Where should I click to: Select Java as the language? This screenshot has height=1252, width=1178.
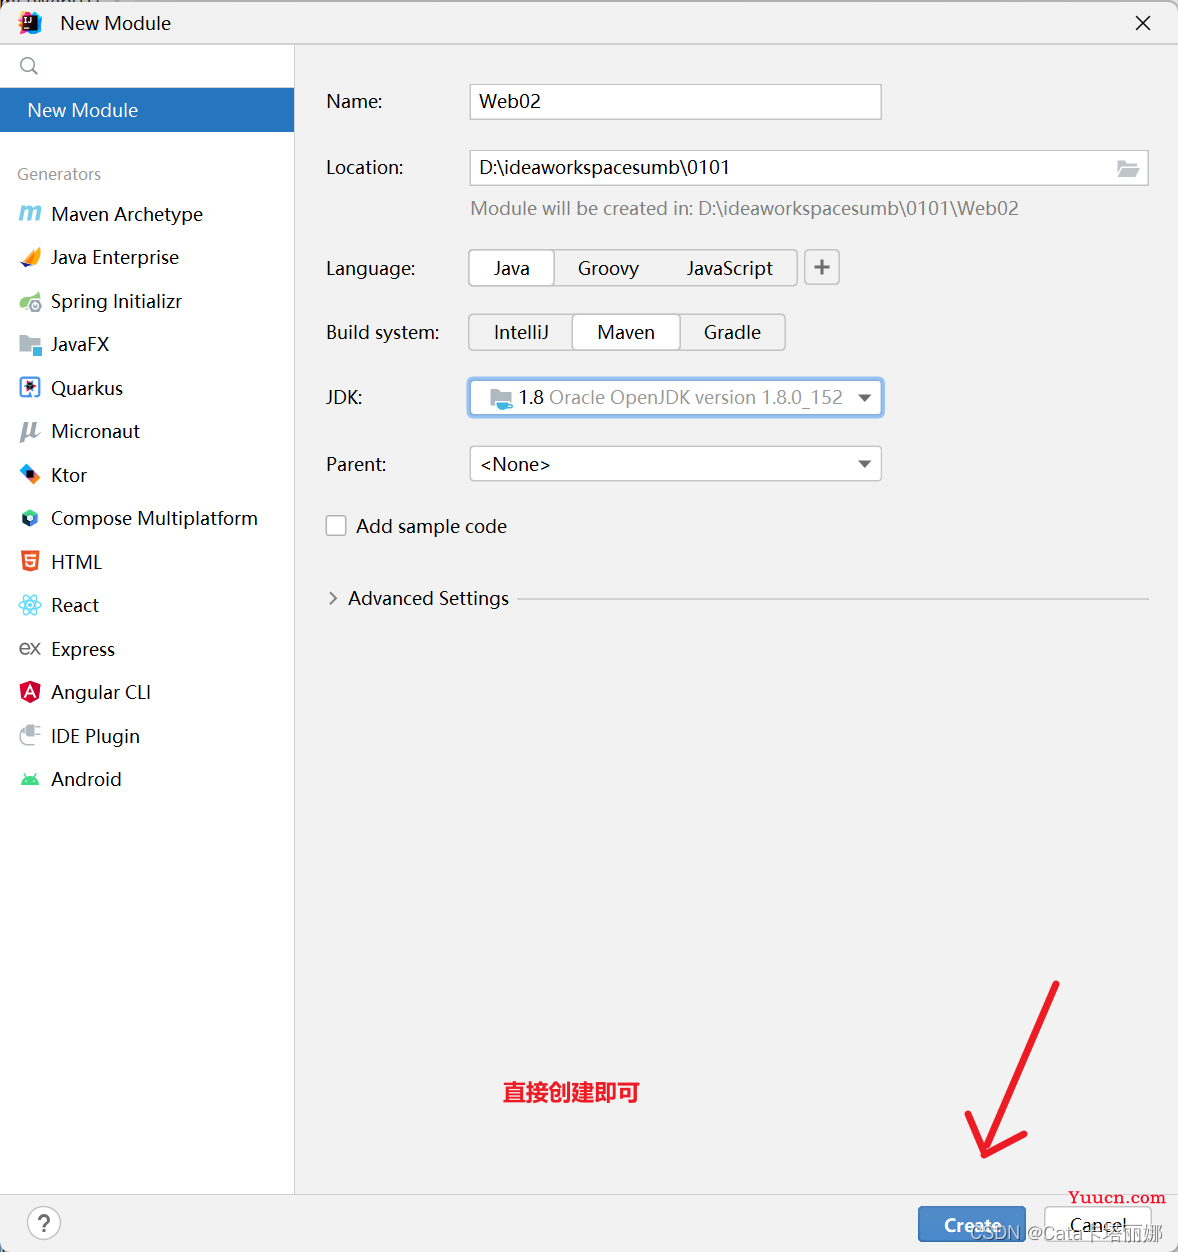point(512,268)
